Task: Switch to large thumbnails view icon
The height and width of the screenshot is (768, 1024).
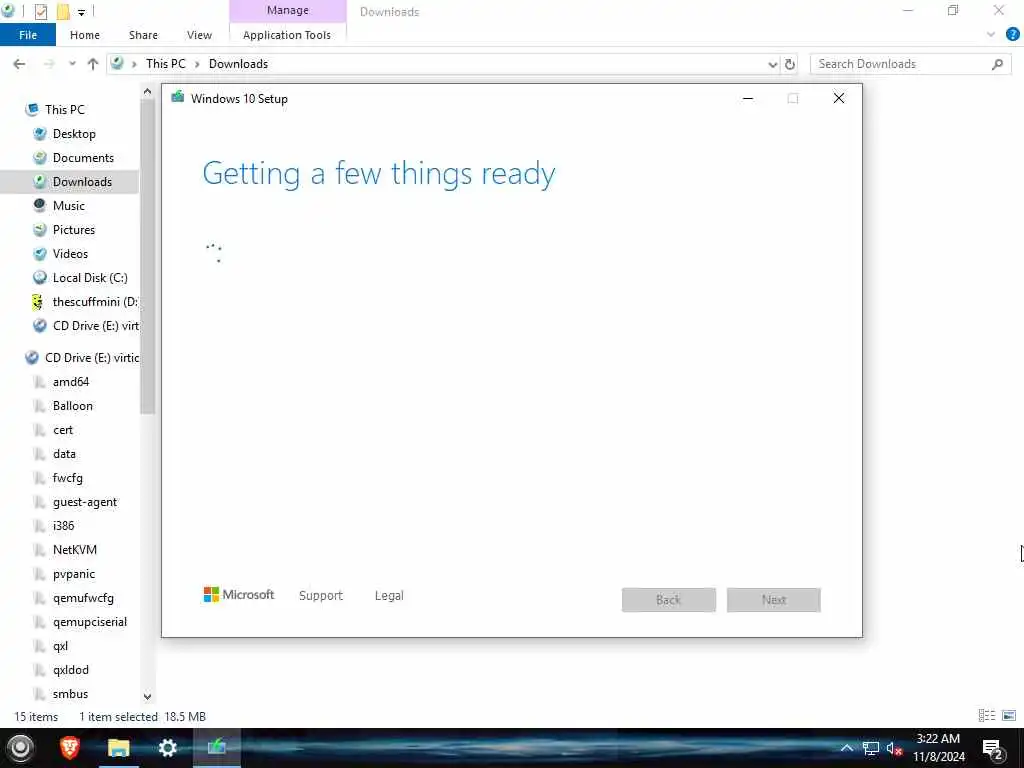Action: (x=1009, y=716)
